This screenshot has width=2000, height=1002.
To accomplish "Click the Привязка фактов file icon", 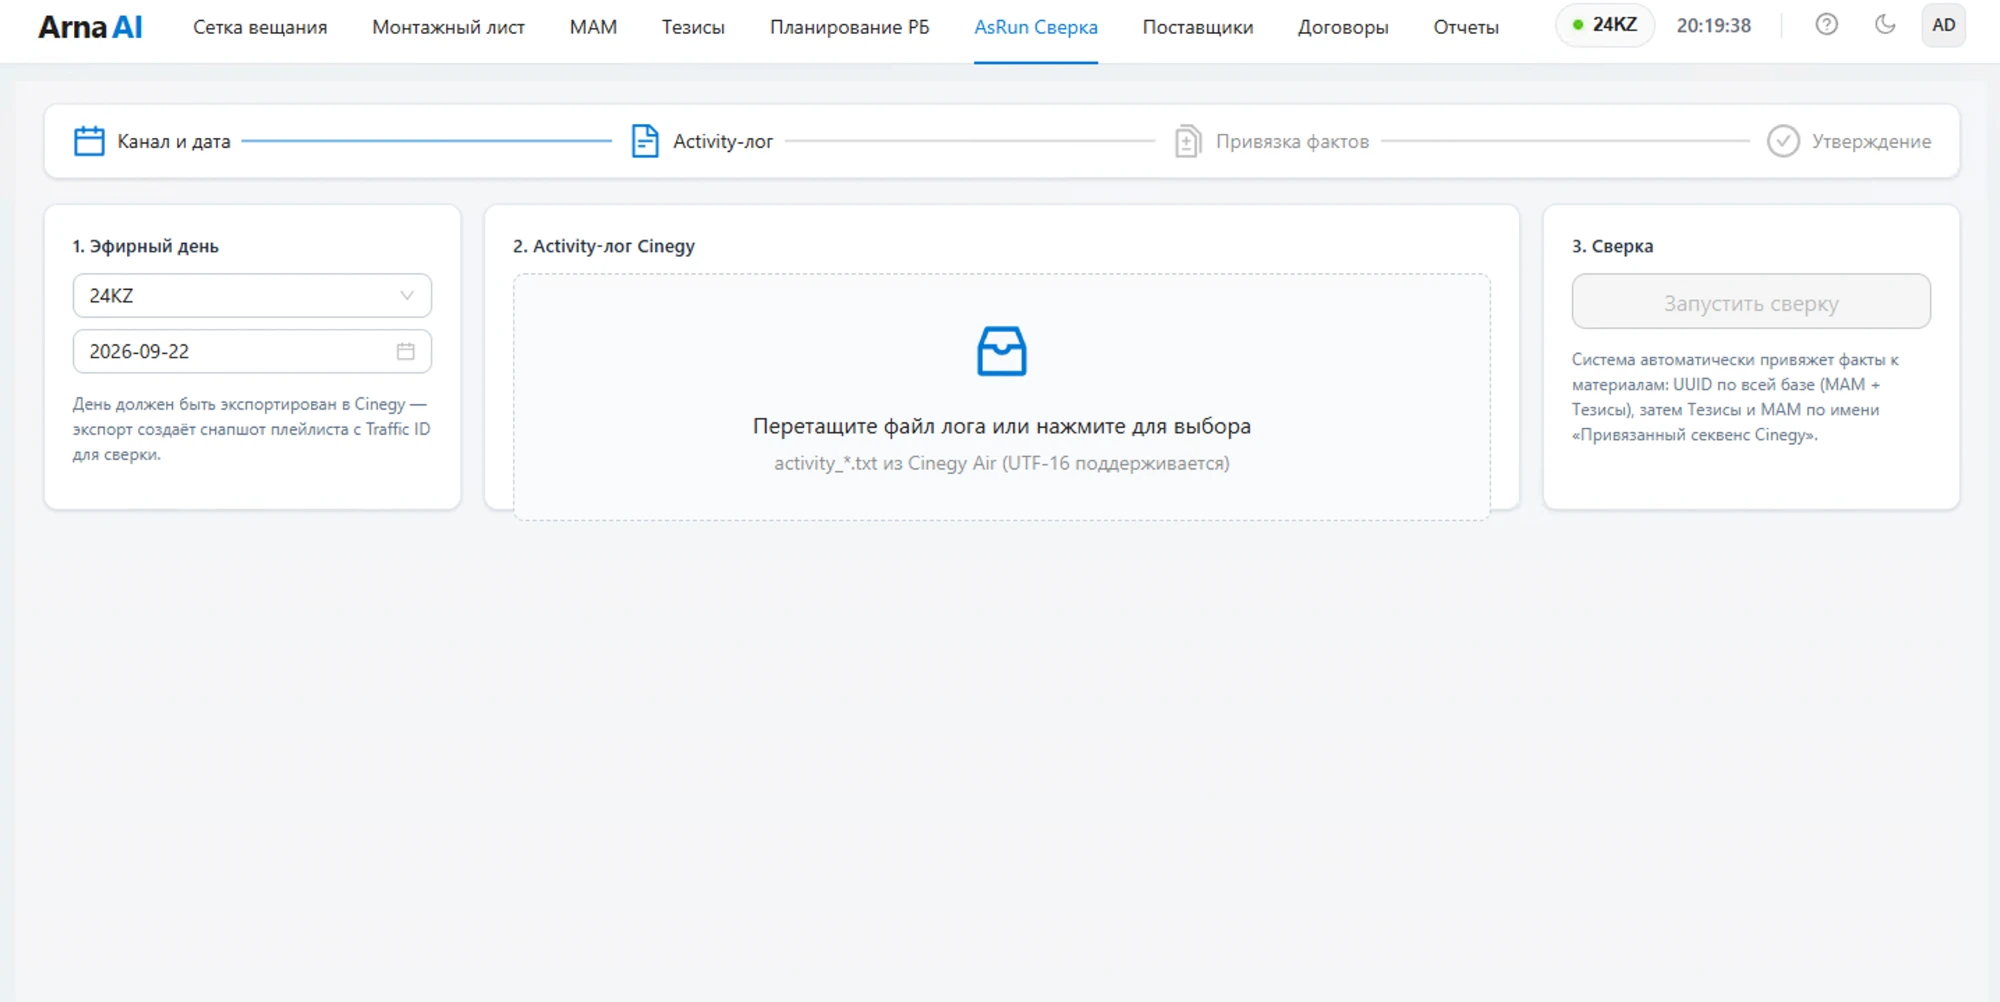I will click(x=1187, y=141).
